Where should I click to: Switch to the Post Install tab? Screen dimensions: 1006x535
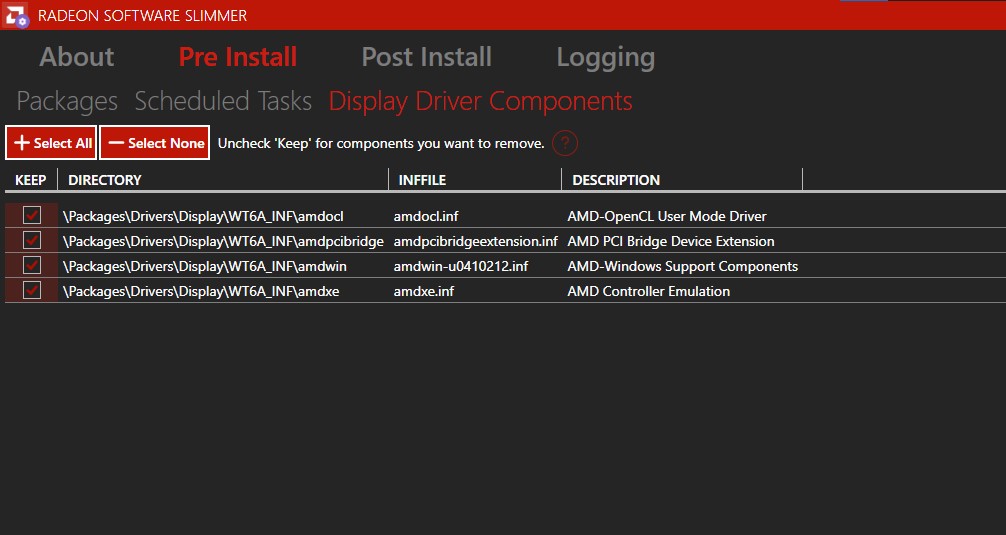[x=426, y=57]
